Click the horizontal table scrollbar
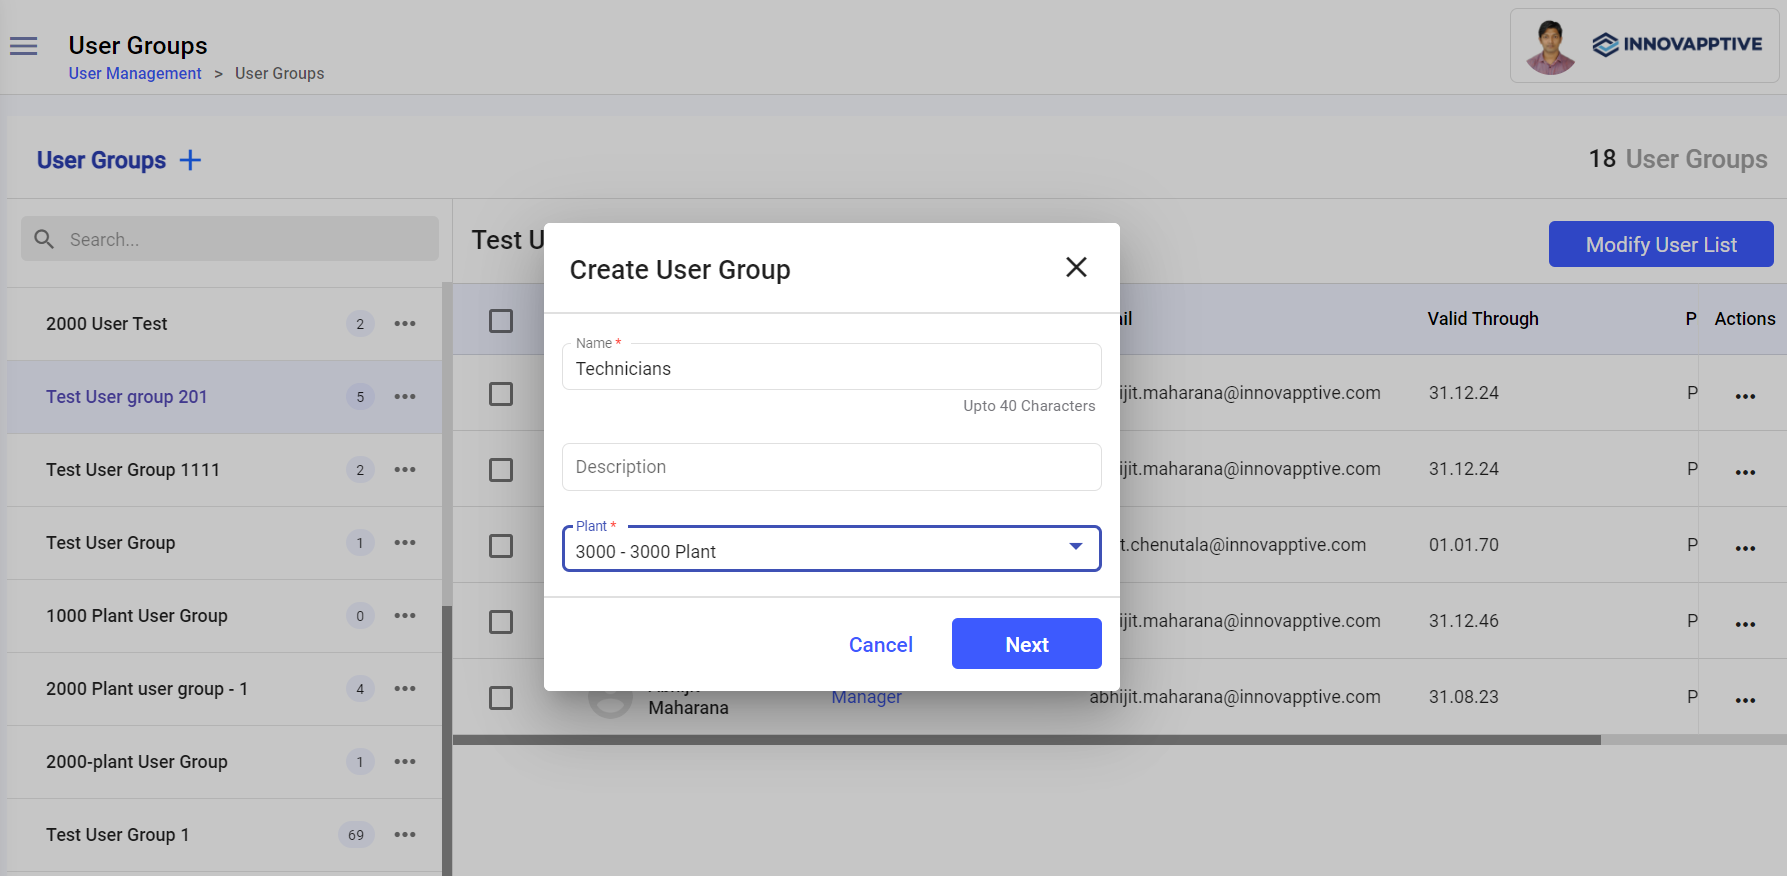This screenshot has width=1787, height=876. 1026,740
